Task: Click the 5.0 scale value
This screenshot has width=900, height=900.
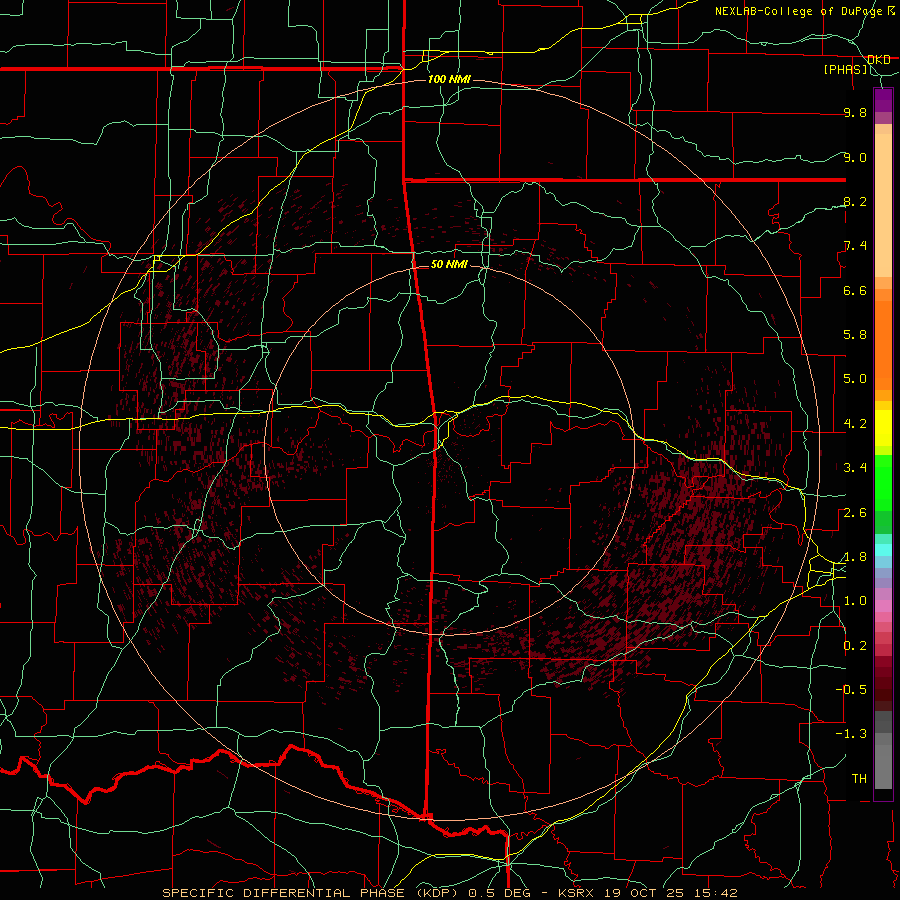Action: tap(855, 379)
